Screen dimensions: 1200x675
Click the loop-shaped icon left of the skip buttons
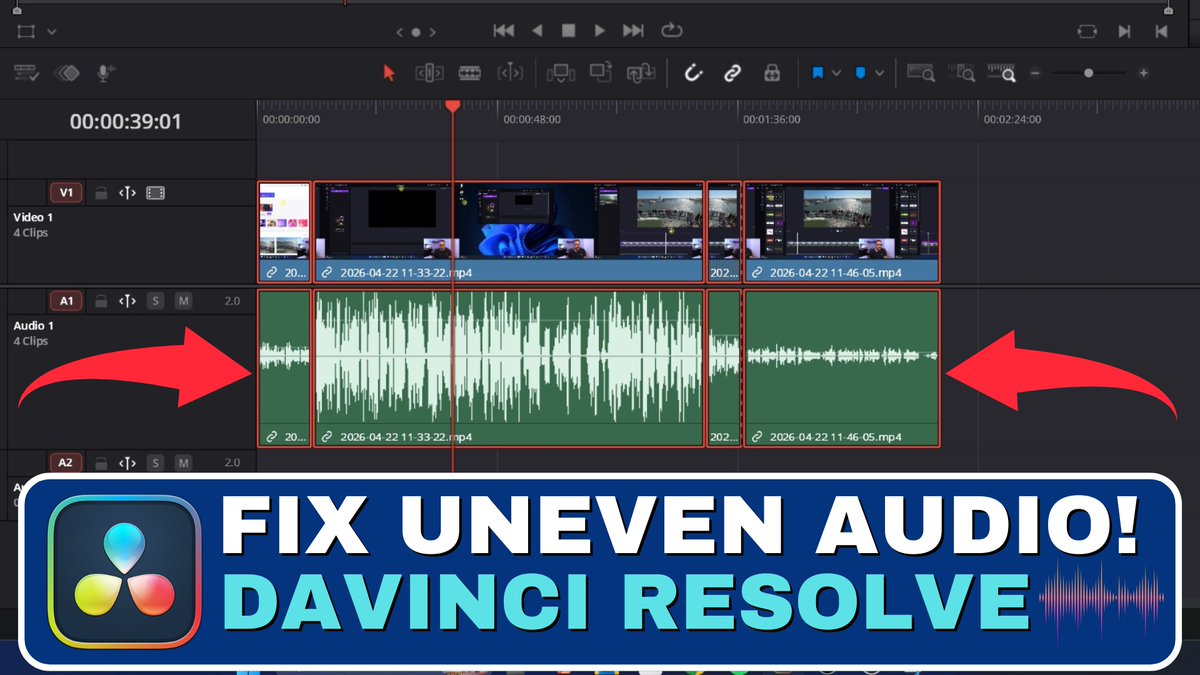click(1086, 31)
